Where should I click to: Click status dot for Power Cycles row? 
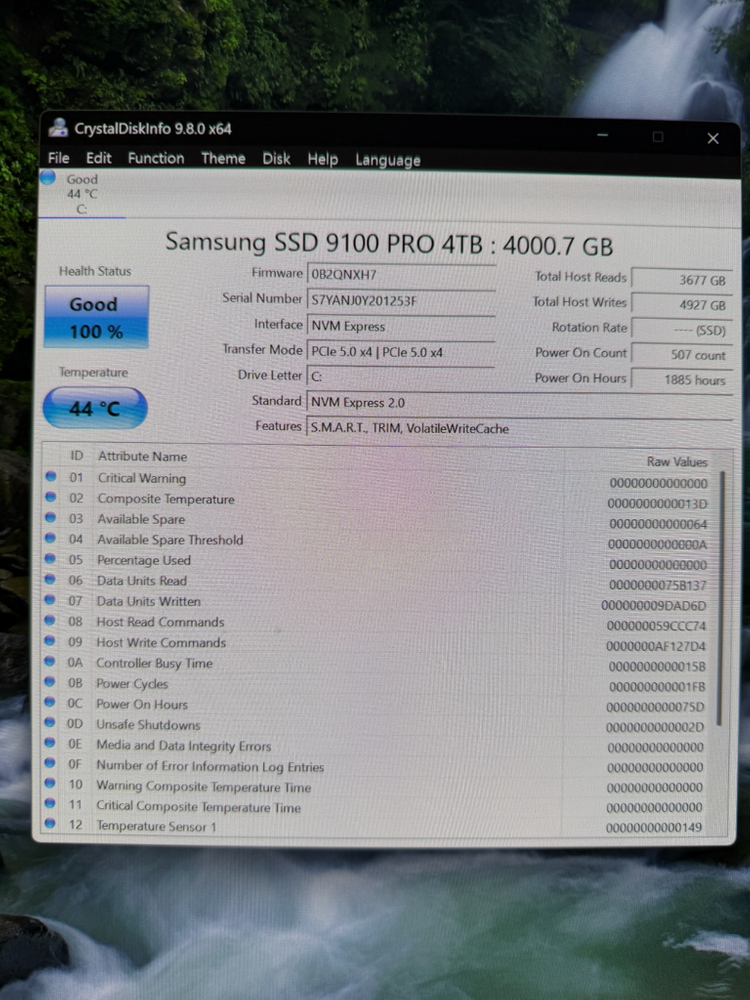[50, 682]
